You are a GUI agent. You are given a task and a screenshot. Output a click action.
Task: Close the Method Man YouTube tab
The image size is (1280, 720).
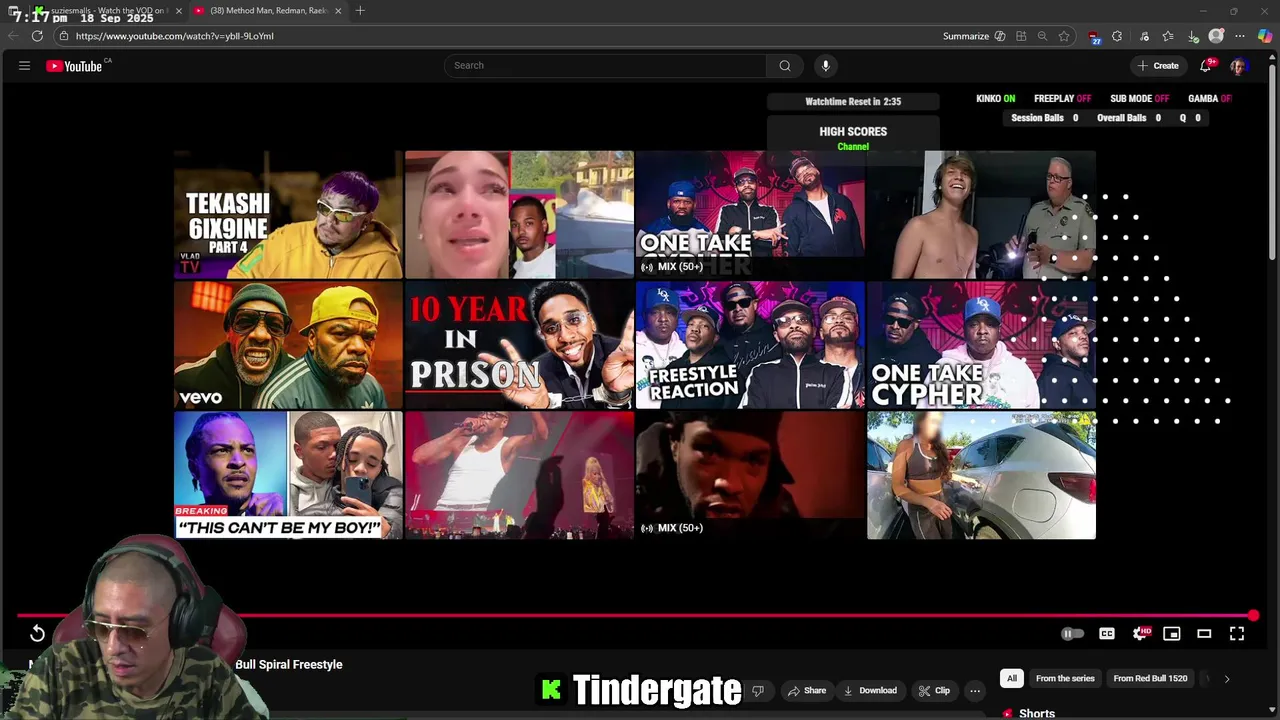pos(338,11)
